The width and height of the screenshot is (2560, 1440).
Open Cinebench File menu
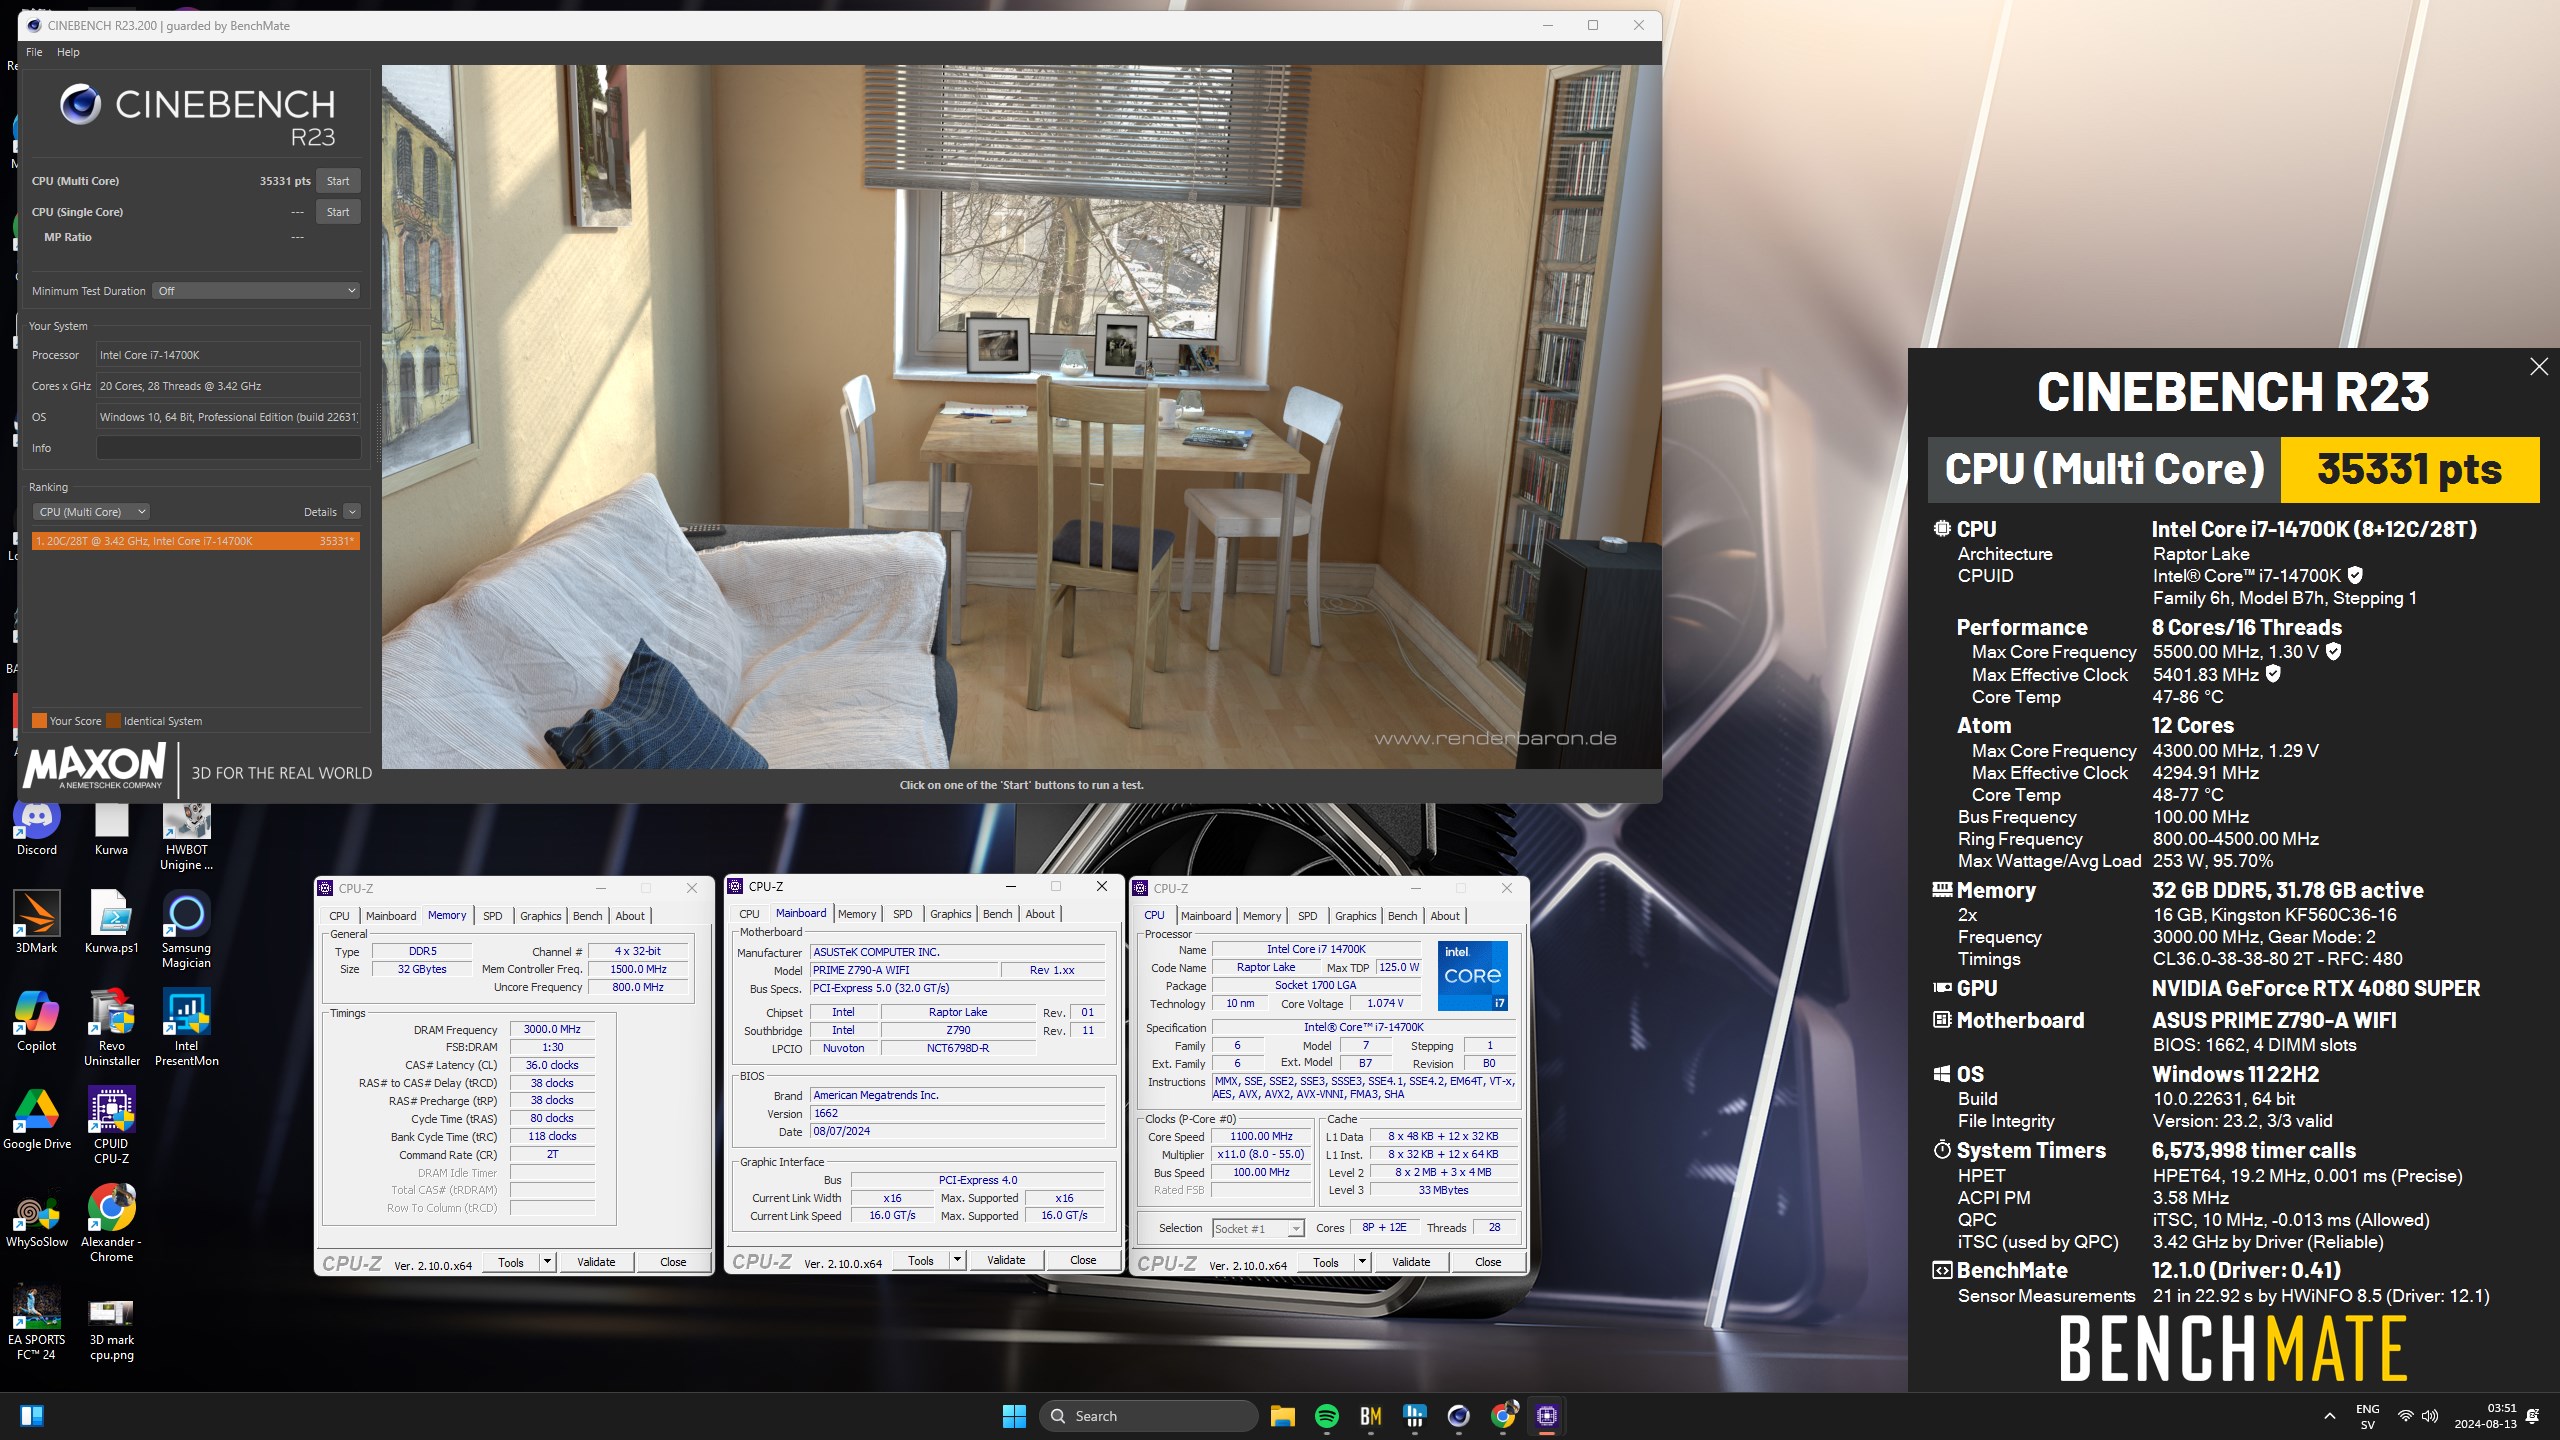click(x=34, y=52)
